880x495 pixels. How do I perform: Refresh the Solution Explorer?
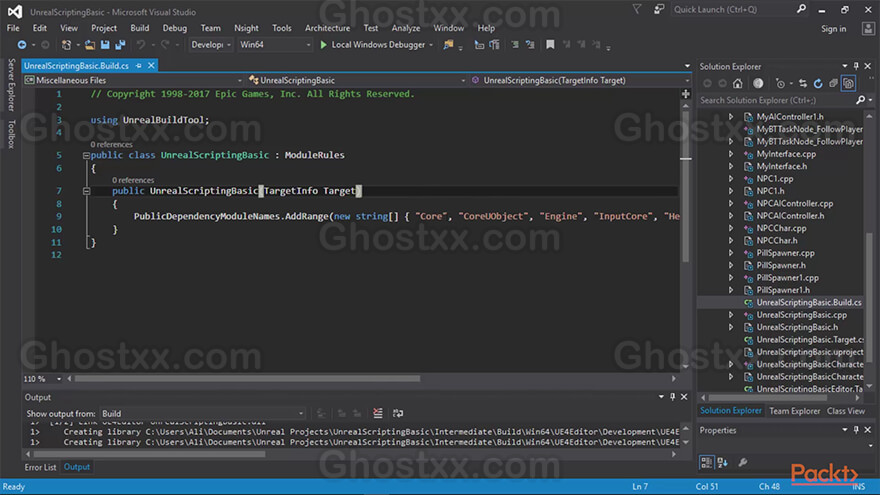pos(818,84)
